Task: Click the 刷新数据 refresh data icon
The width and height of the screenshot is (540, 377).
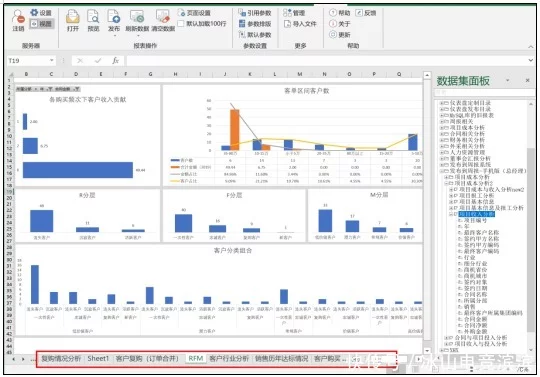Action: click(x=137, y=21)
